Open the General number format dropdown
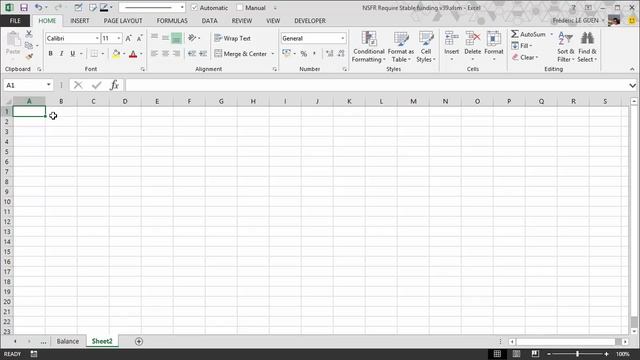Screen dimensions: 640x360 click(x=342, y=38)
